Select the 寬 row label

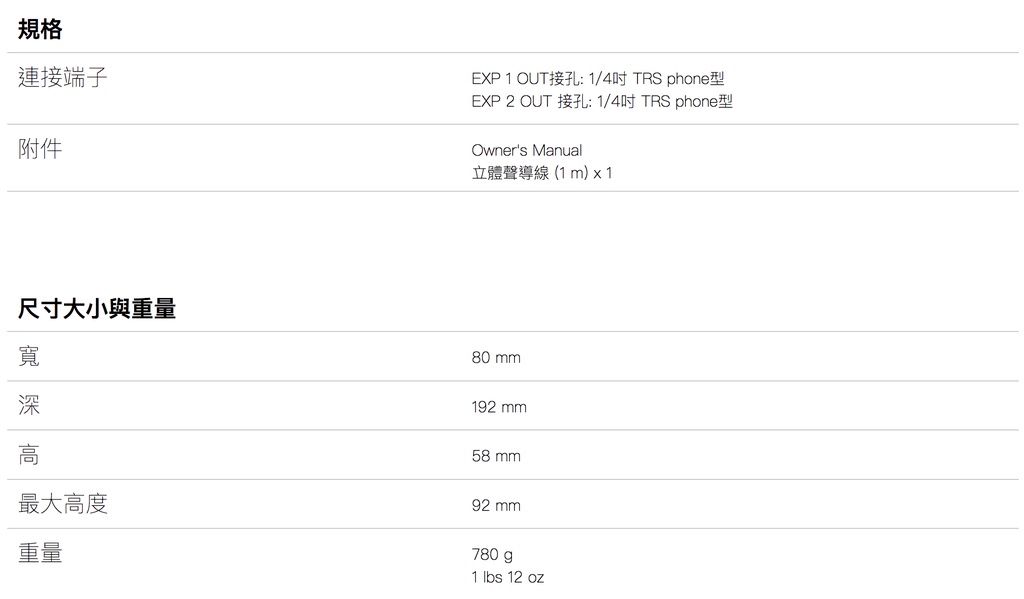pyautogui.click(x=29, y=356)
